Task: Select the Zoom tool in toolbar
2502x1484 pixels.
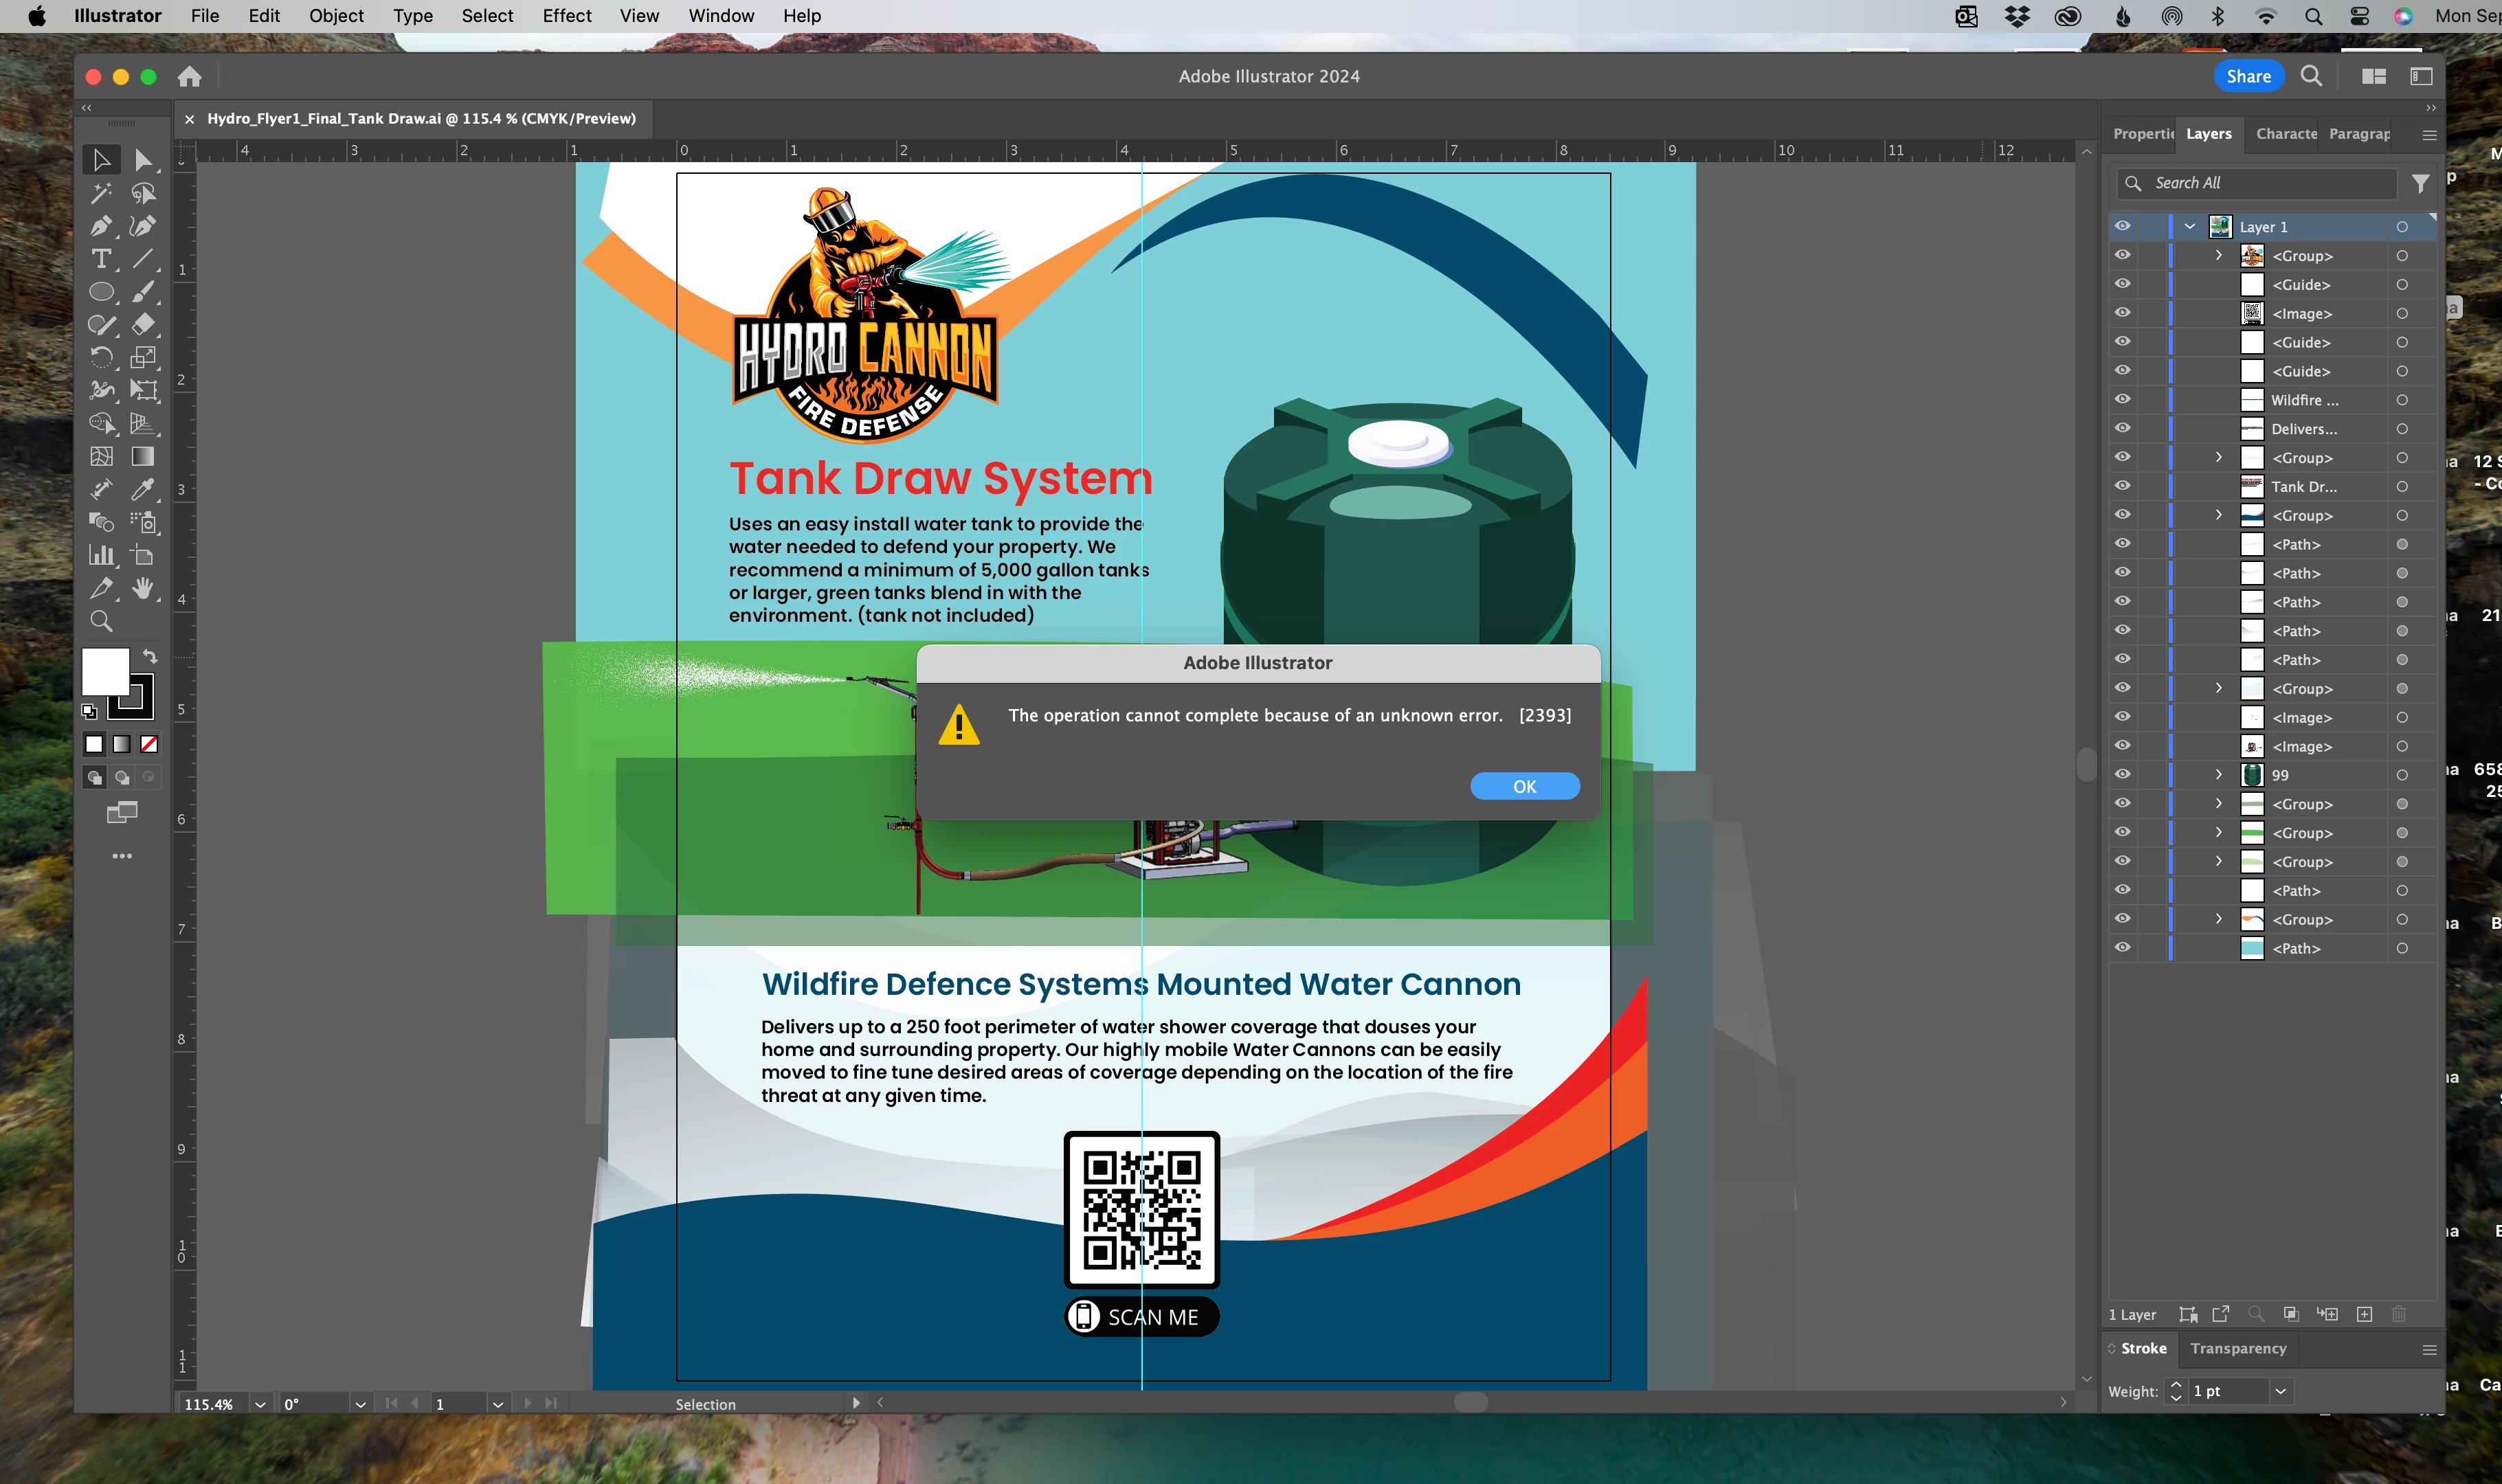Action: click(101, 621)
